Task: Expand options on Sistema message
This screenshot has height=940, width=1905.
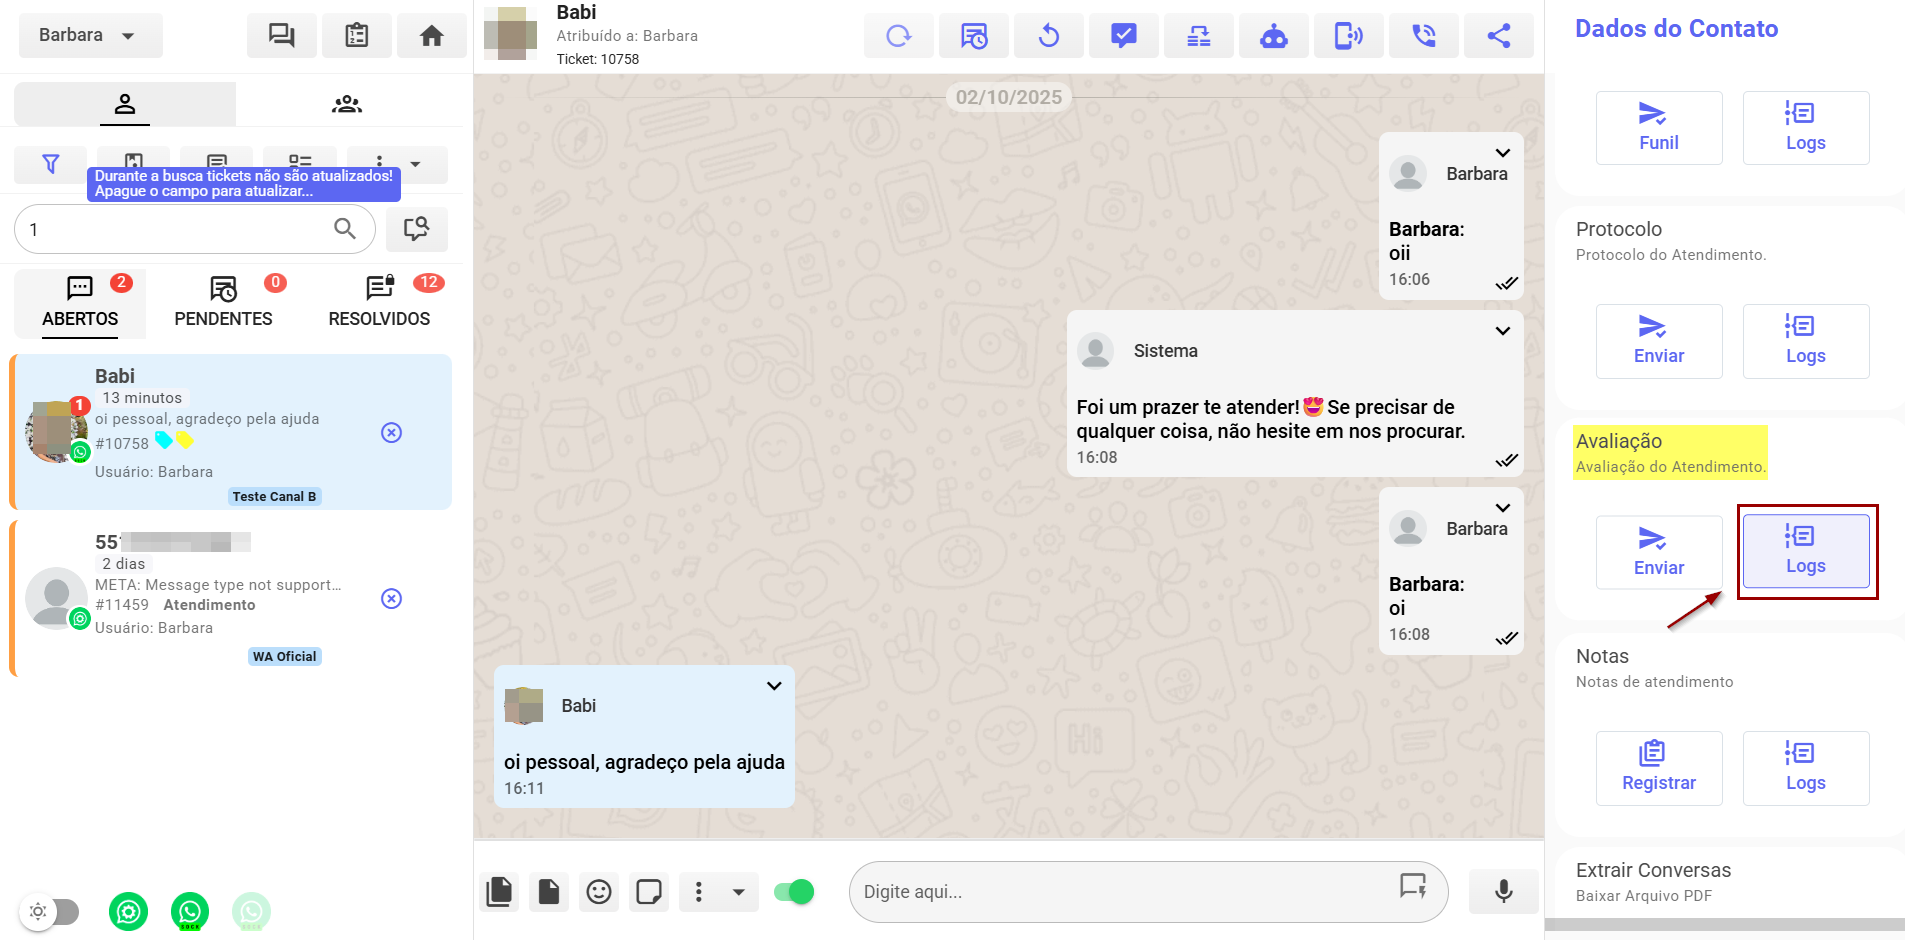Action: coord(1502,331)
